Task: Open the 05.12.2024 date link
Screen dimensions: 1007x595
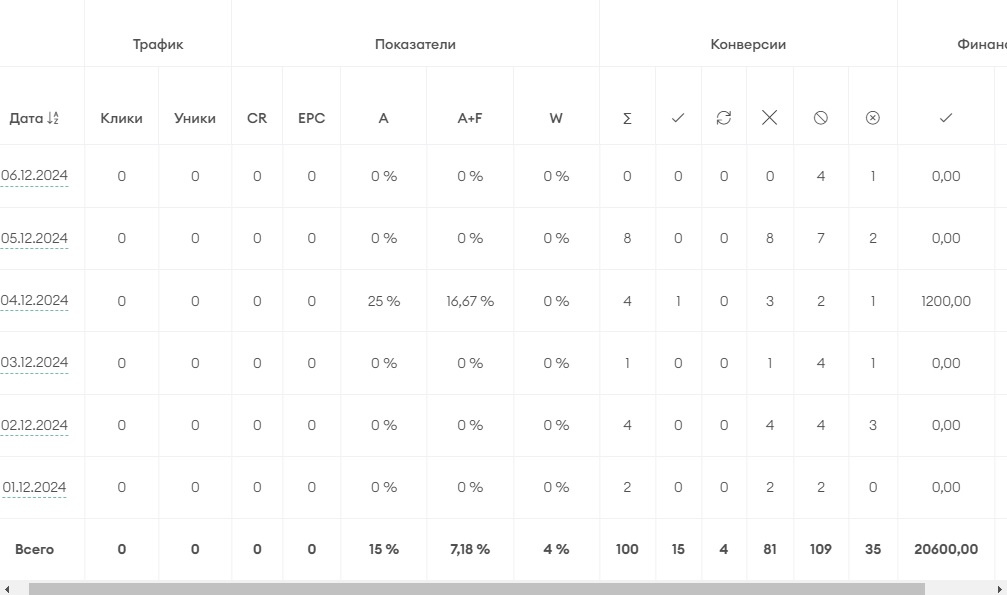Action: pyautogui.click(x=34, y=238)
